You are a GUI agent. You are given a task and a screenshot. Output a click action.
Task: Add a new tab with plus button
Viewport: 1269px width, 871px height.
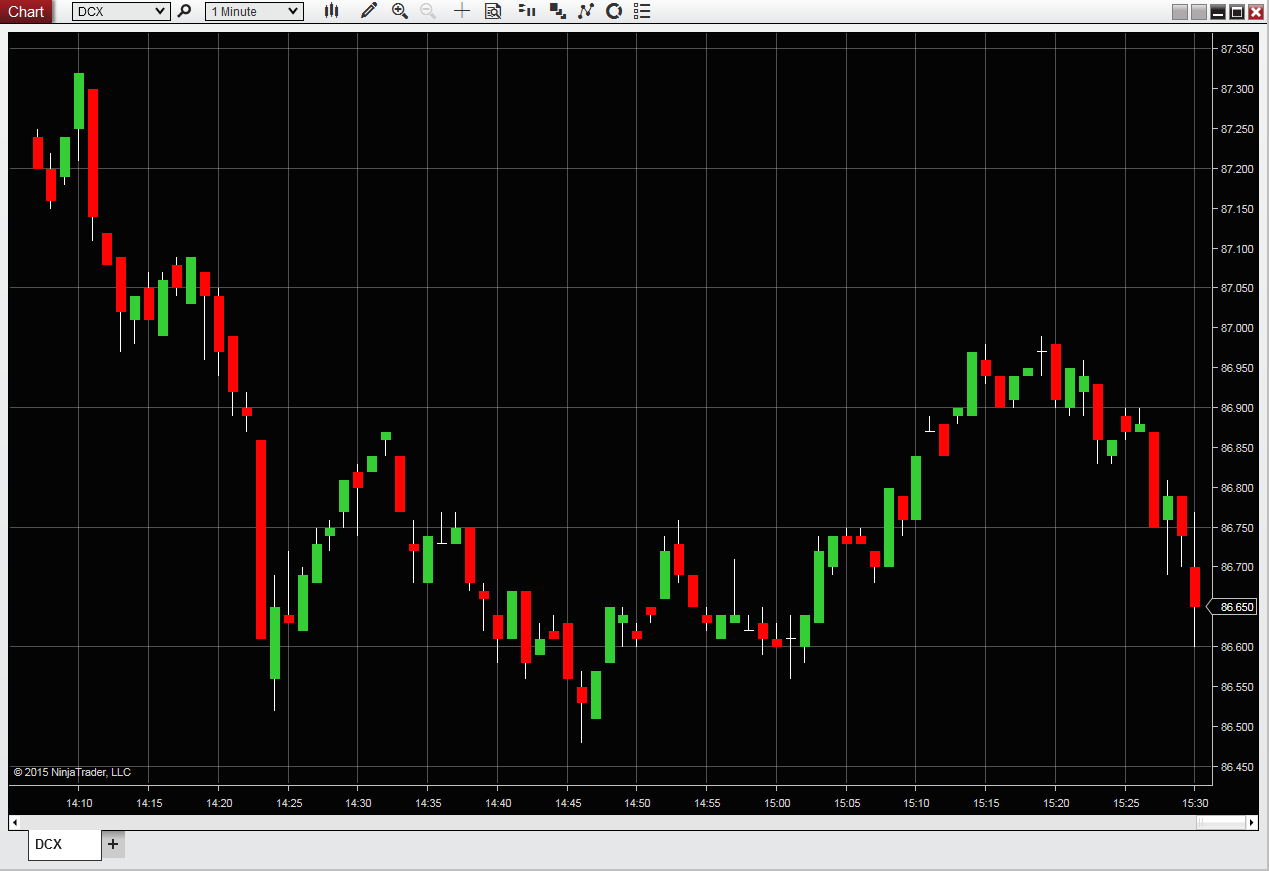click(113, 844)
